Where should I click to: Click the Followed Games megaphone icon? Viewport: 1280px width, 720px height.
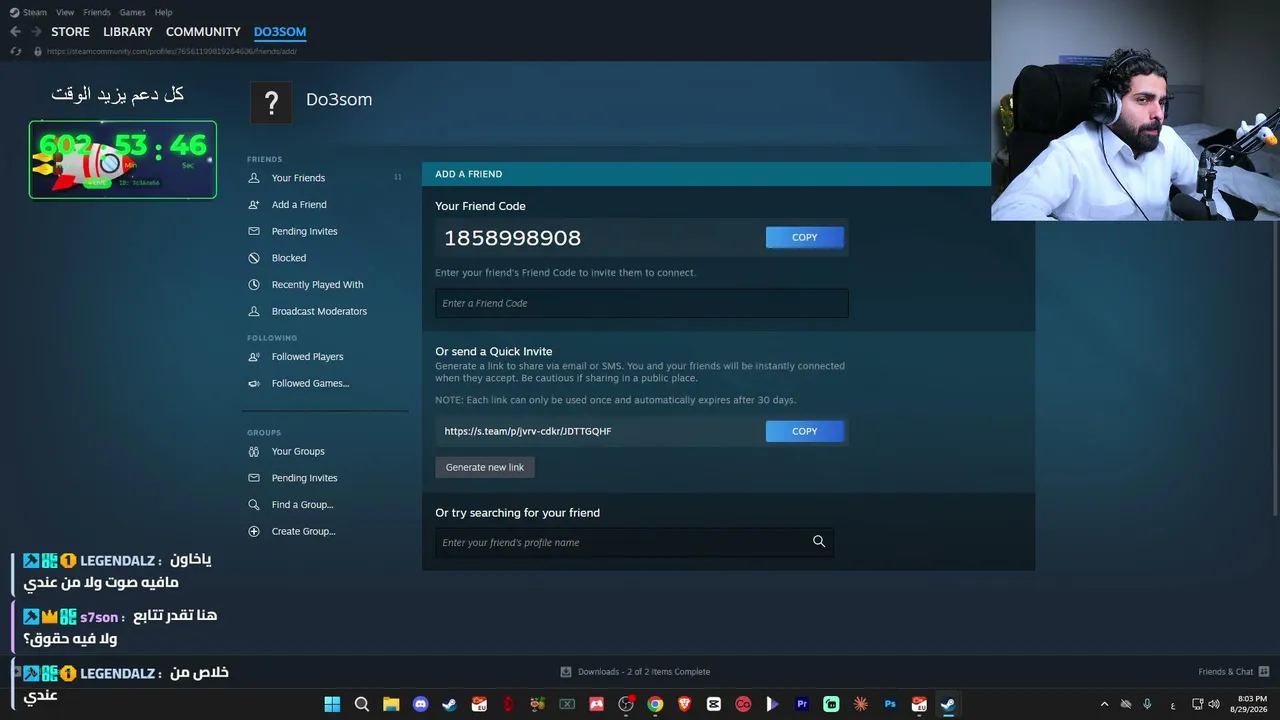254,384
